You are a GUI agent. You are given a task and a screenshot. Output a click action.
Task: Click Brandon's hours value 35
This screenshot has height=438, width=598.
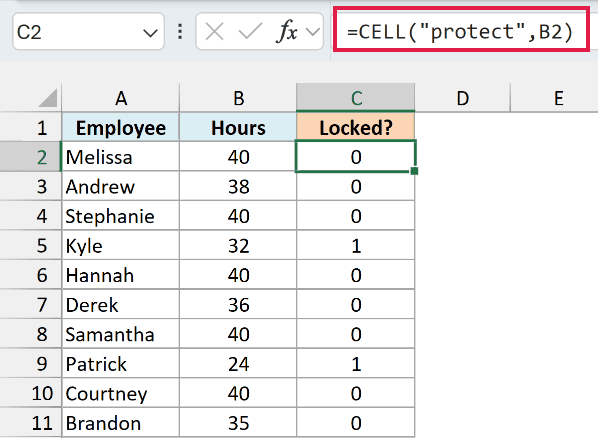pos(238,422)
